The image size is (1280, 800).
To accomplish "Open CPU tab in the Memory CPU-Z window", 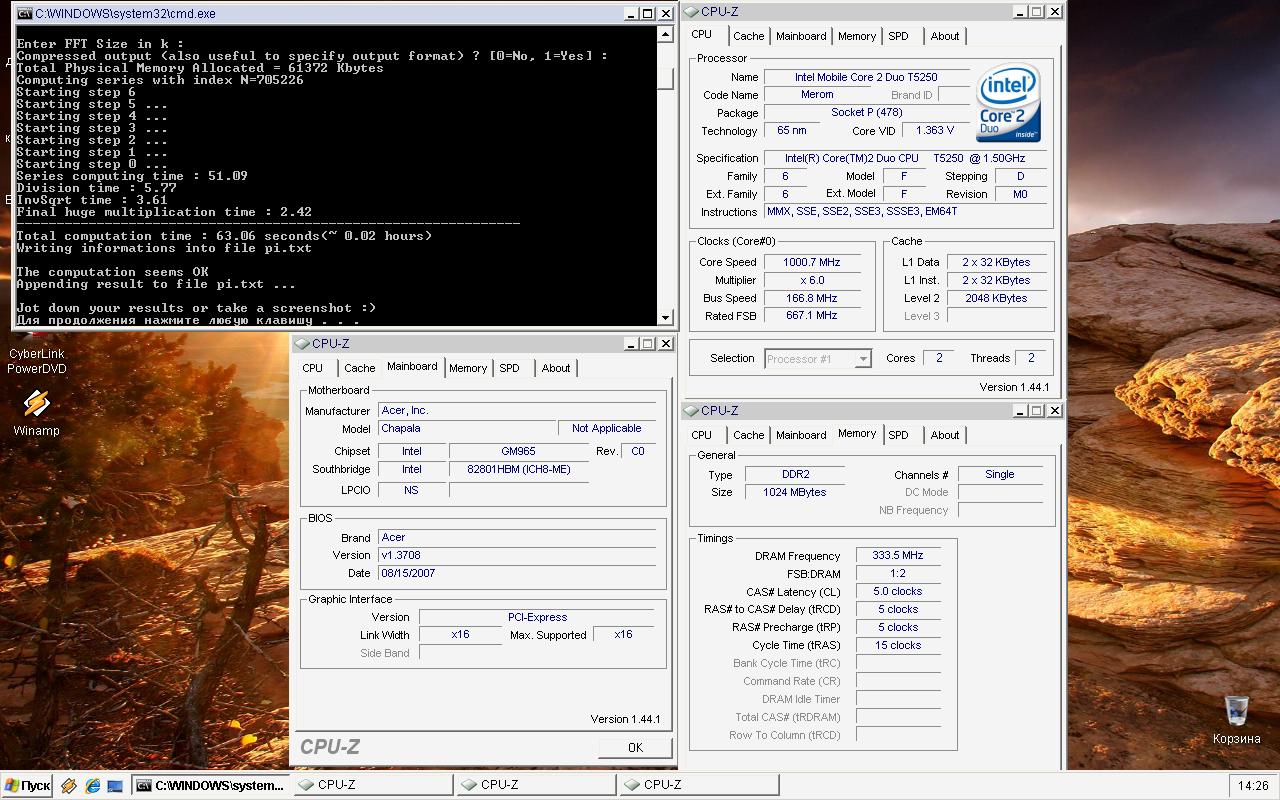I will click(702, 435).
